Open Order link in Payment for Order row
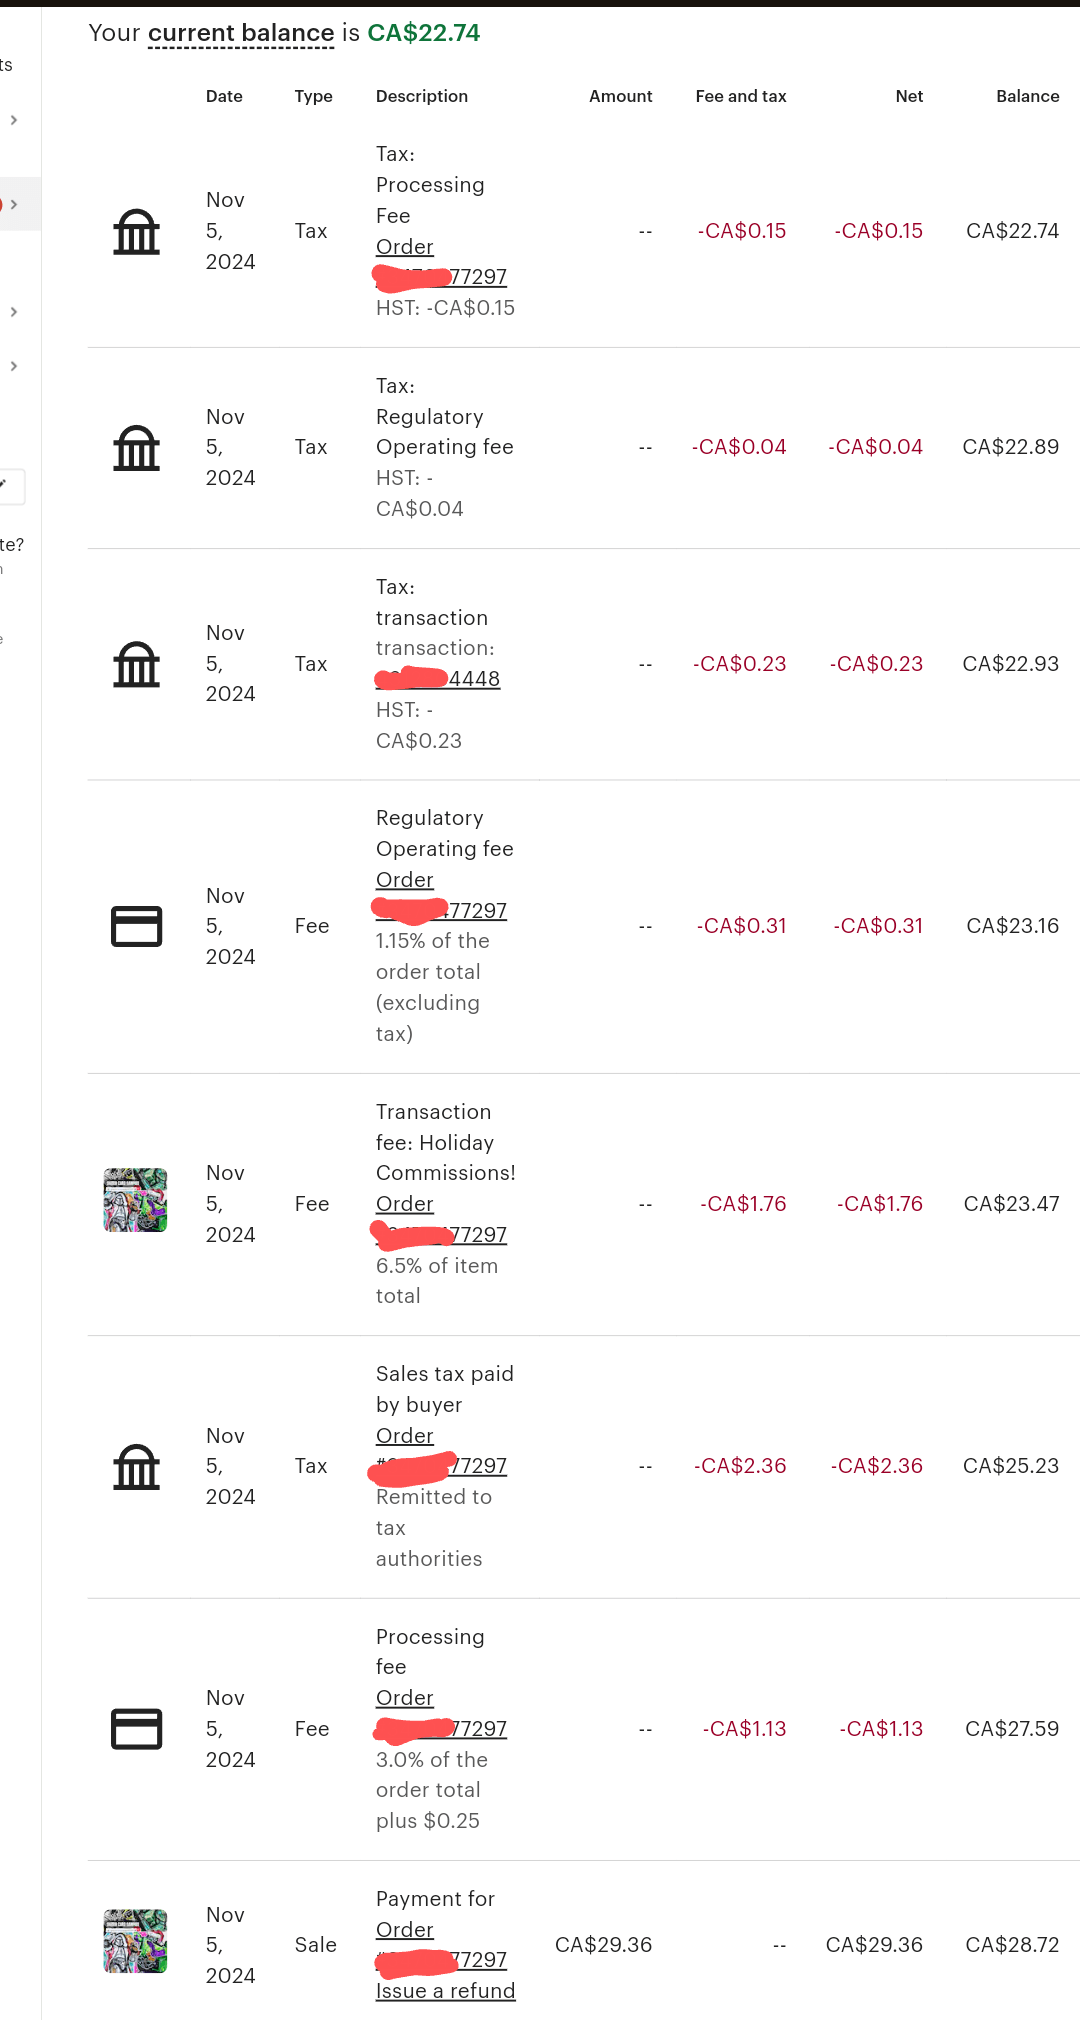This screenshot has width=1080, height=2020. pyautogui.click(x=405, y=1930)
